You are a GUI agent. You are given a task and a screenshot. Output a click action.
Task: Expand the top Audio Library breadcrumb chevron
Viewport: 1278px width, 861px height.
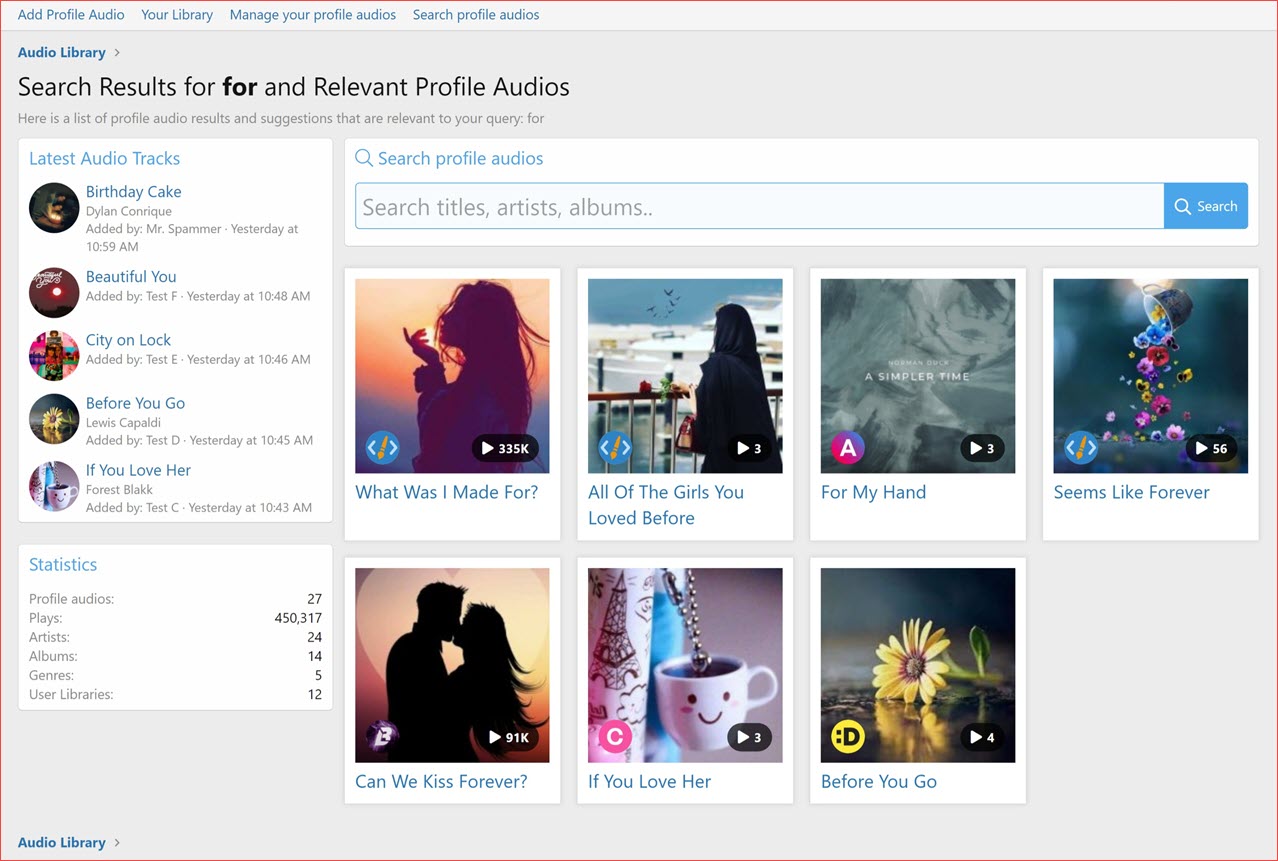click(x=117, y=52)
